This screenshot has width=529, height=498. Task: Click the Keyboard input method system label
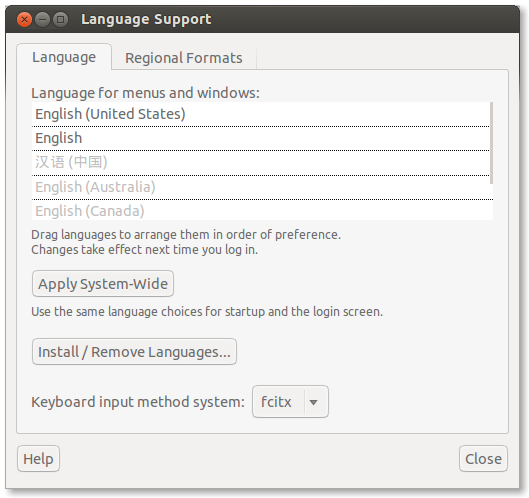click(x=138, y=402)
